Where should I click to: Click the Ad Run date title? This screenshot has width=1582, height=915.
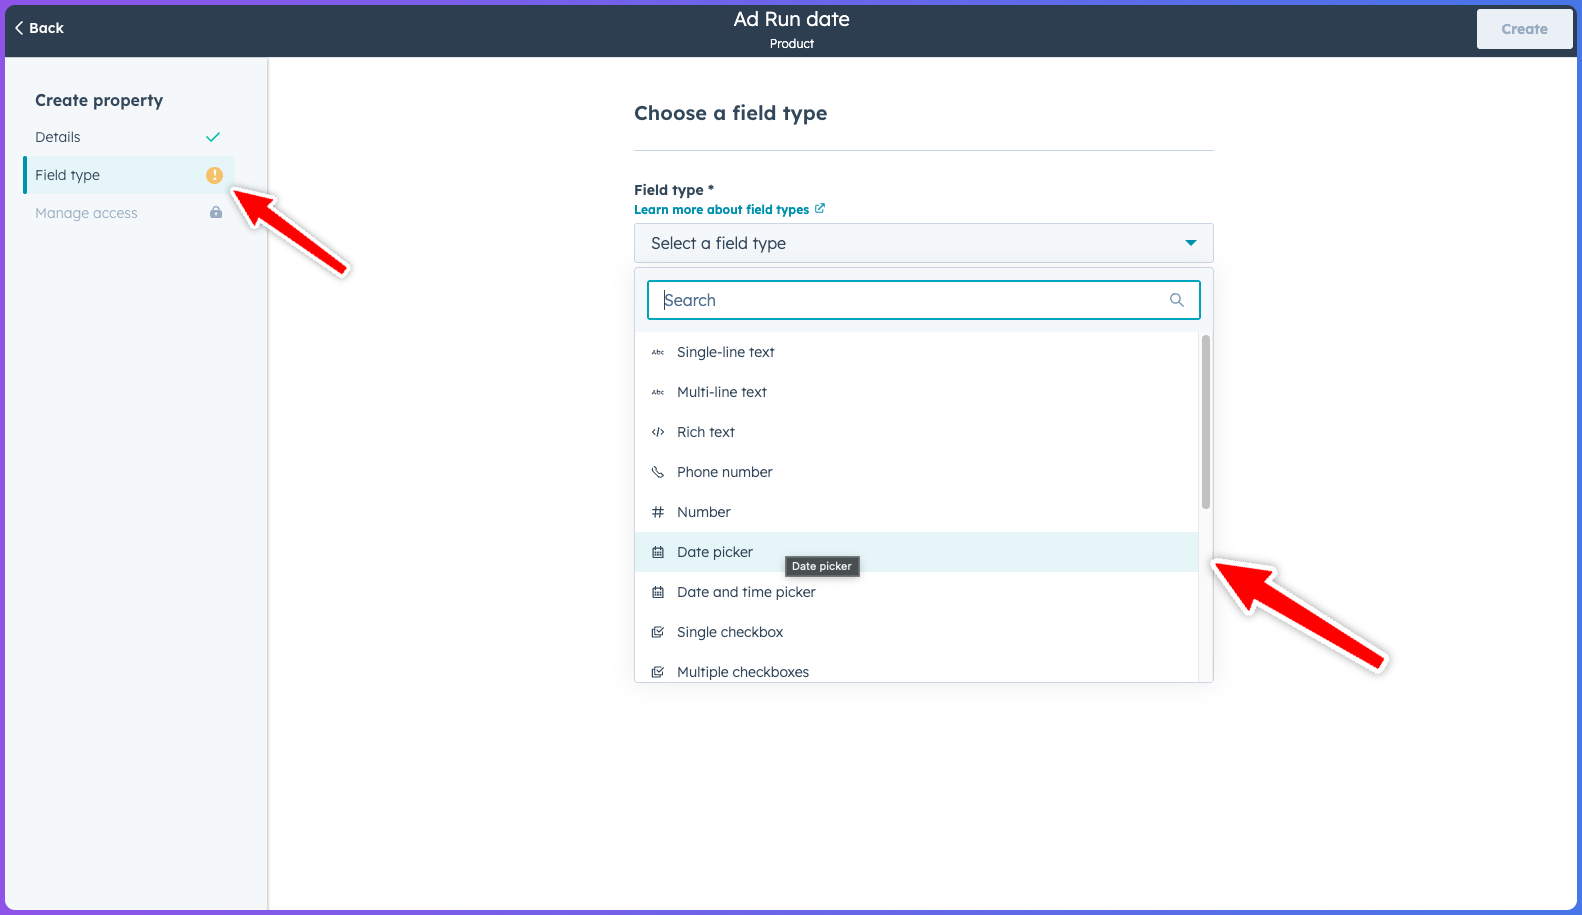coord(792,19)
